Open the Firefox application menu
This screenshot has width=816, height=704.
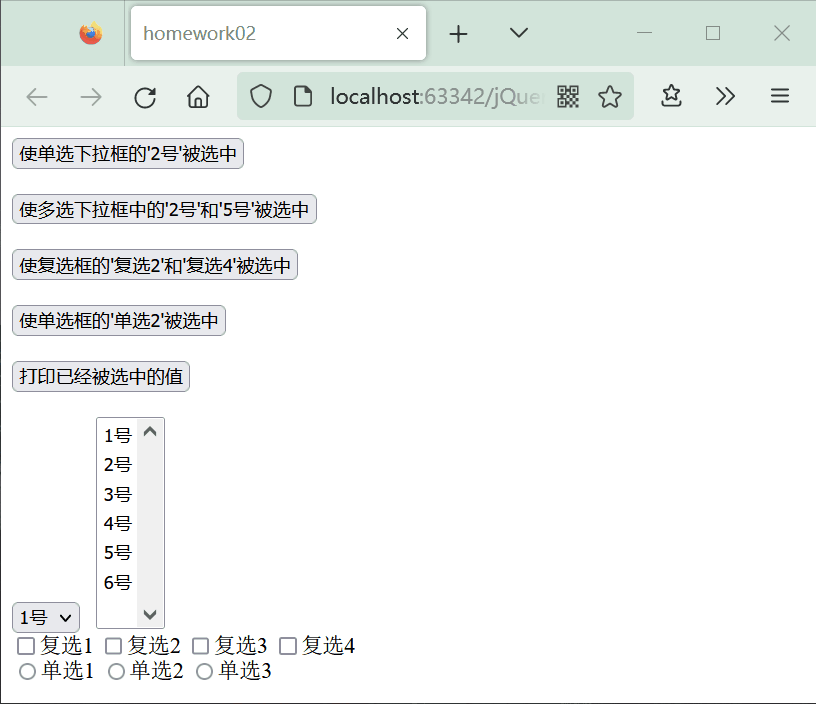[780, 96]
